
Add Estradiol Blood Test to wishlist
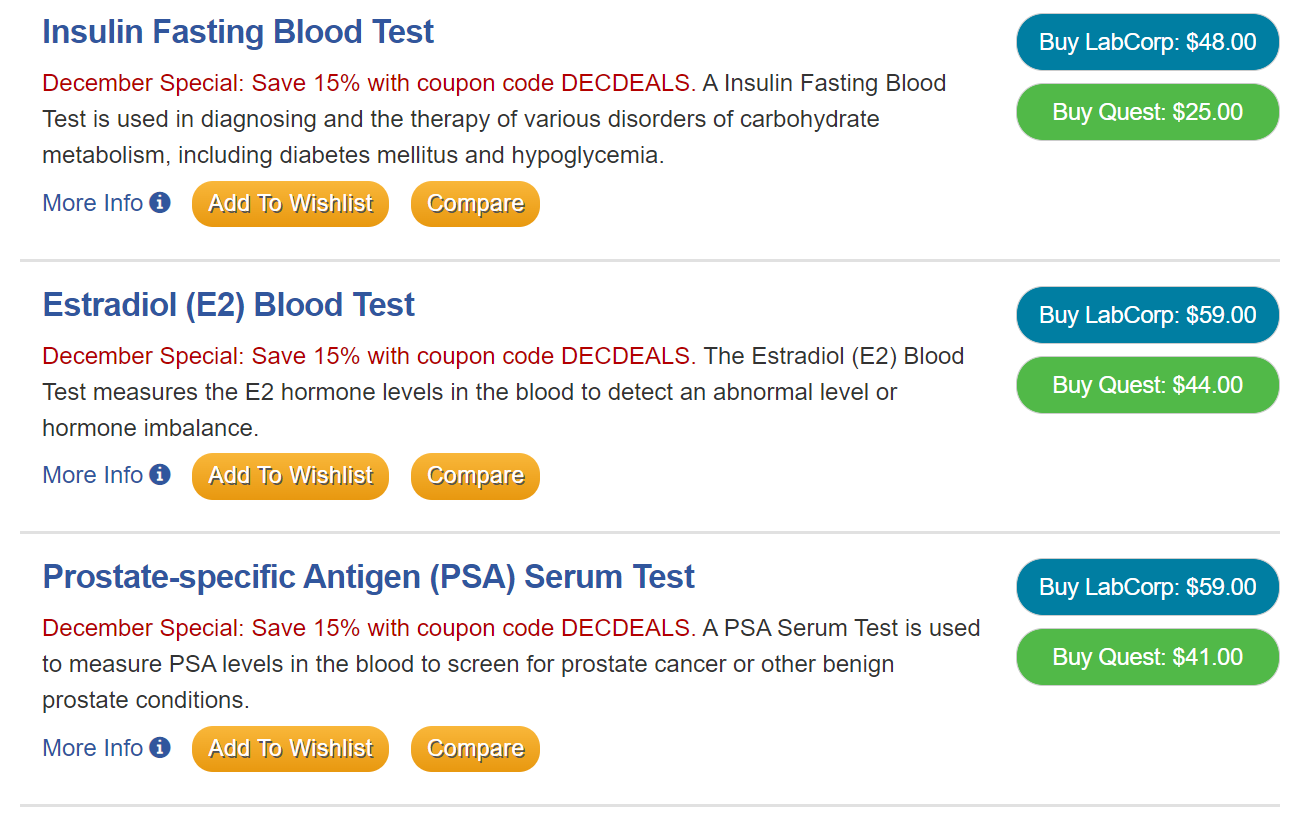(290, 476)
